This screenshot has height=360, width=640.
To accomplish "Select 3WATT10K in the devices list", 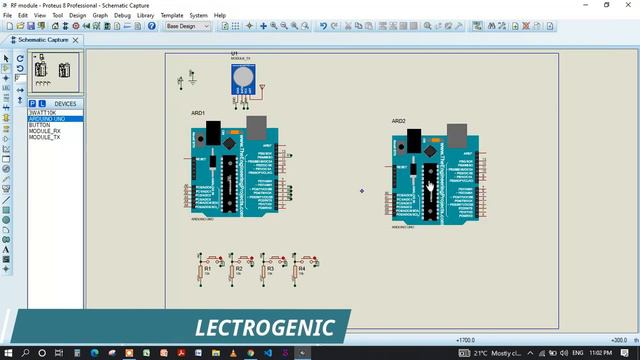I will pyautogui.click(x=56, y=113).
